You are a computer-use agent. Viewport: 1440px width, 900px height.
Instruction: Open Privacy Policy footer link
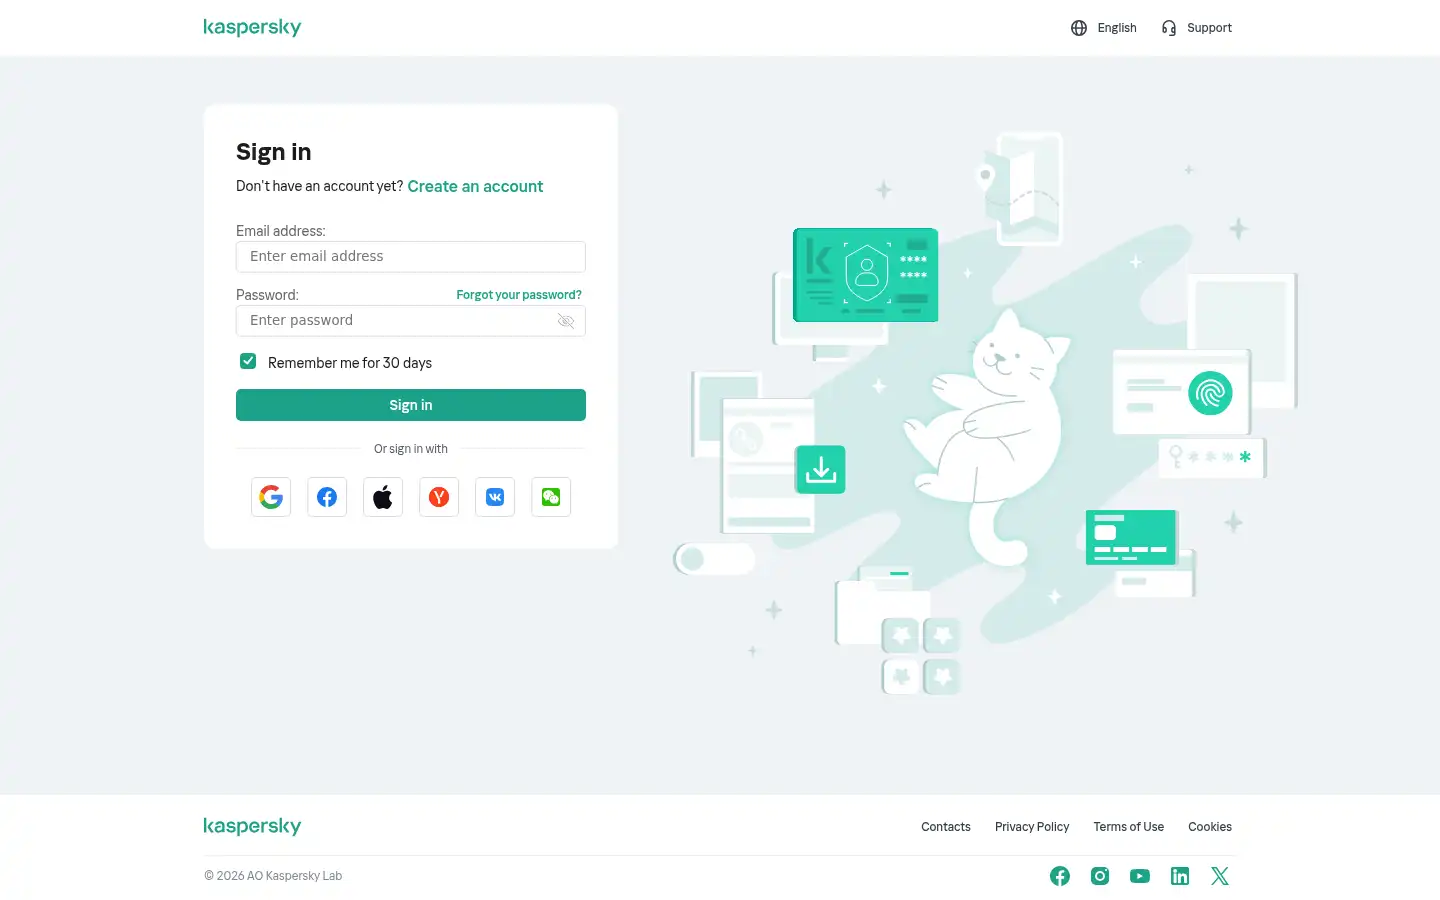coord(1032,827)
